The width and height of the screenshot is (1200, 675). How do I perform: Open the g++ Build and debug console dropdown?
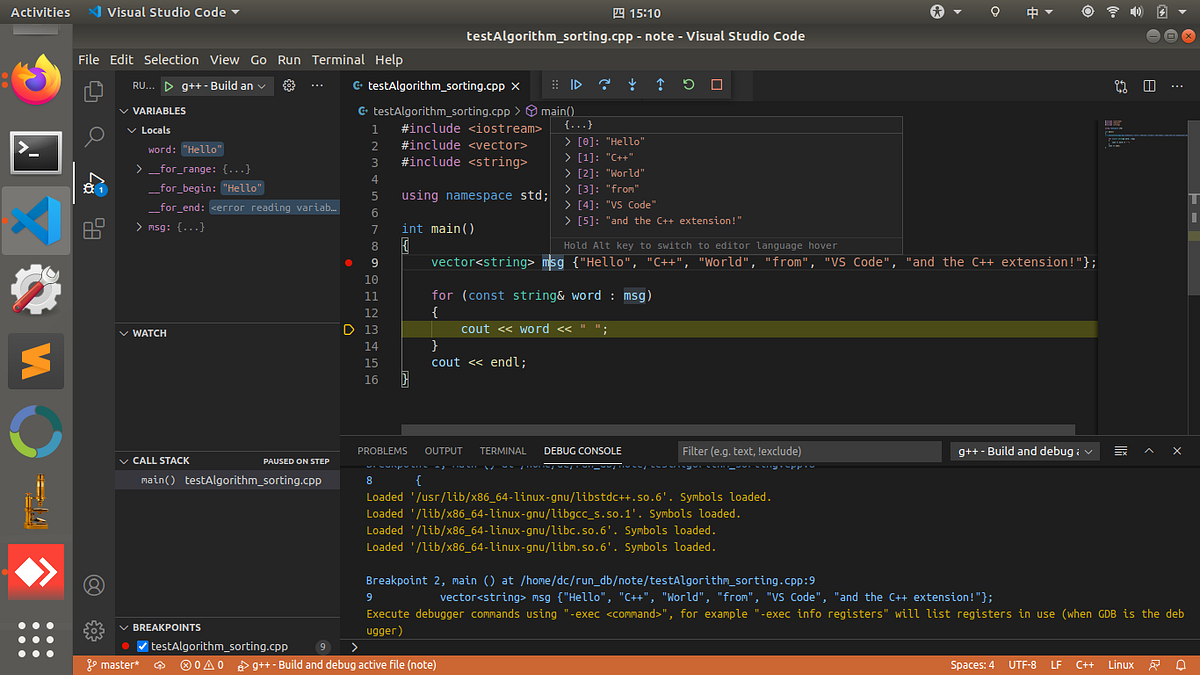pos(1024,451)
